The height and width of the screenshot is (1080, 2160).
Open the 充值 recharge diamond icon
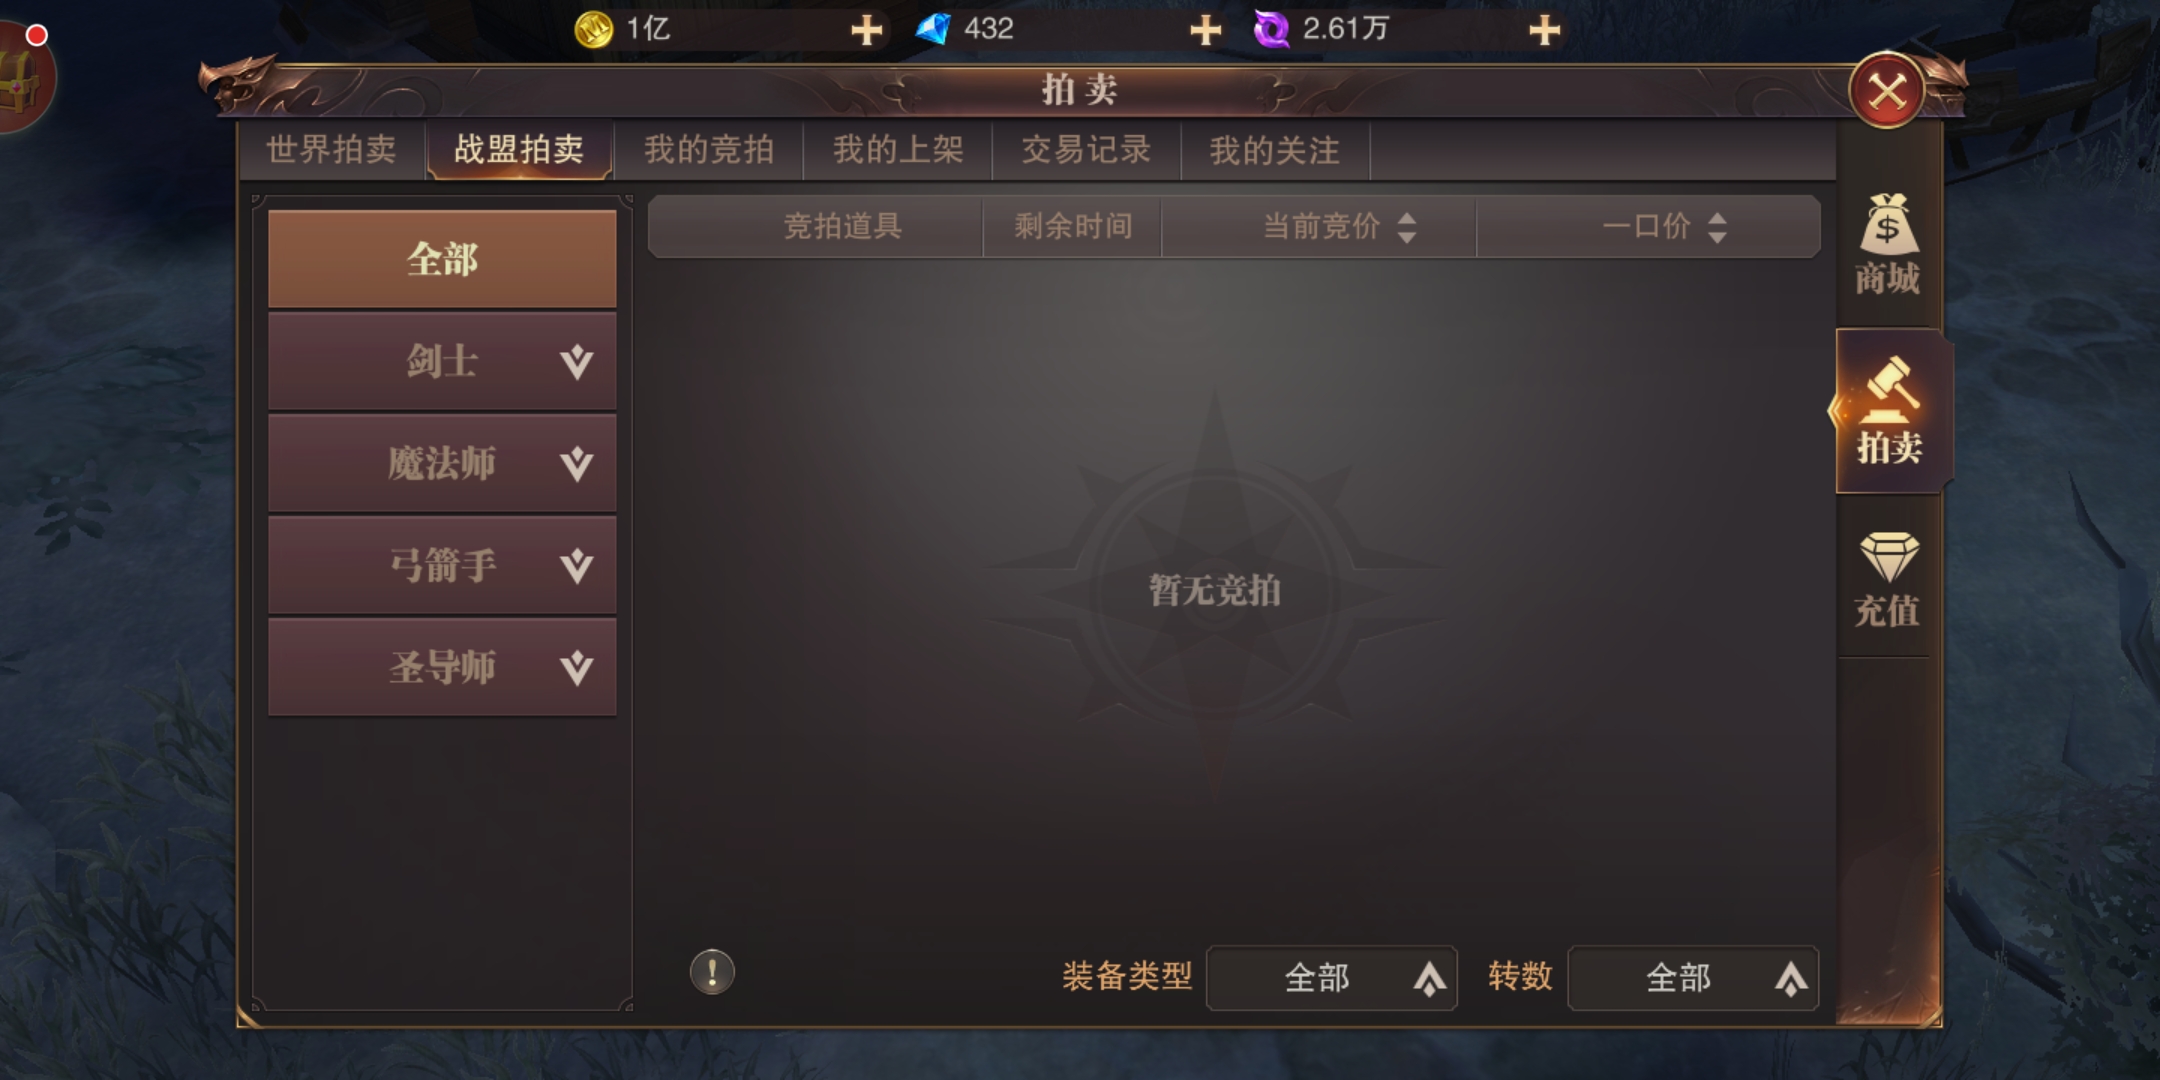1887,579
